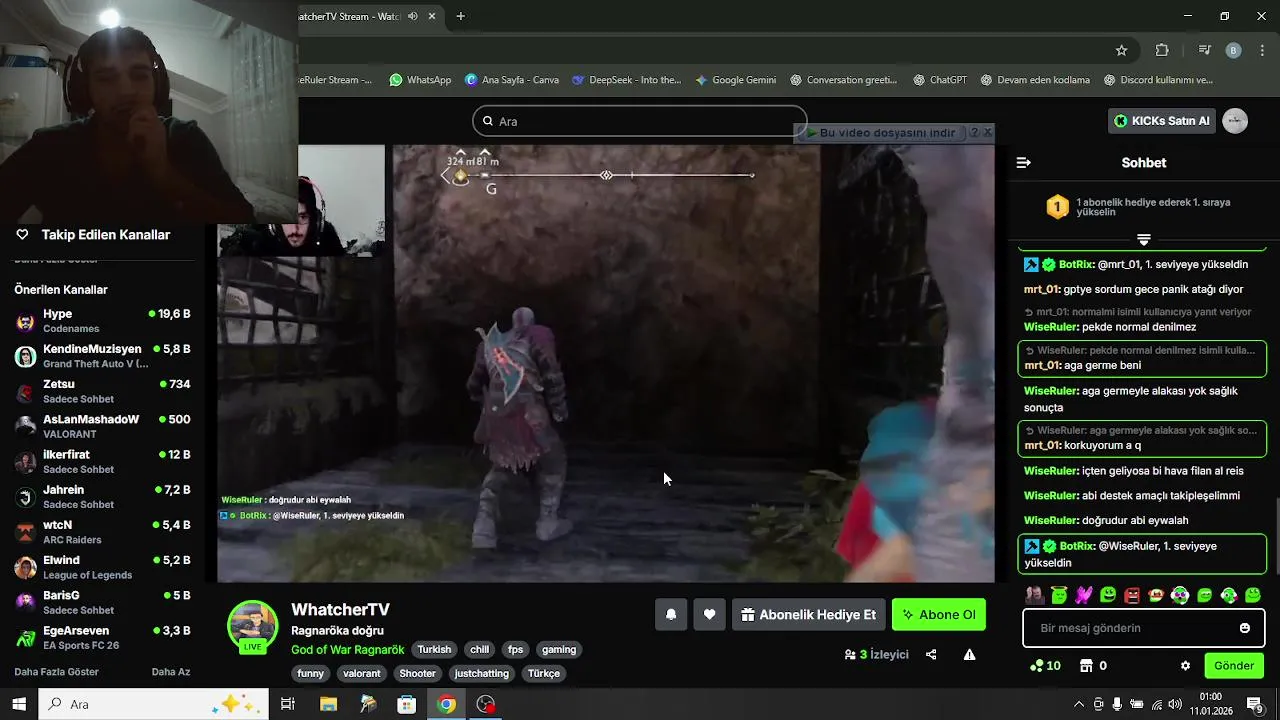1280x720 pixels.
Task: Click WhatcherTV live avatar
Action: (x=253, y=627)
